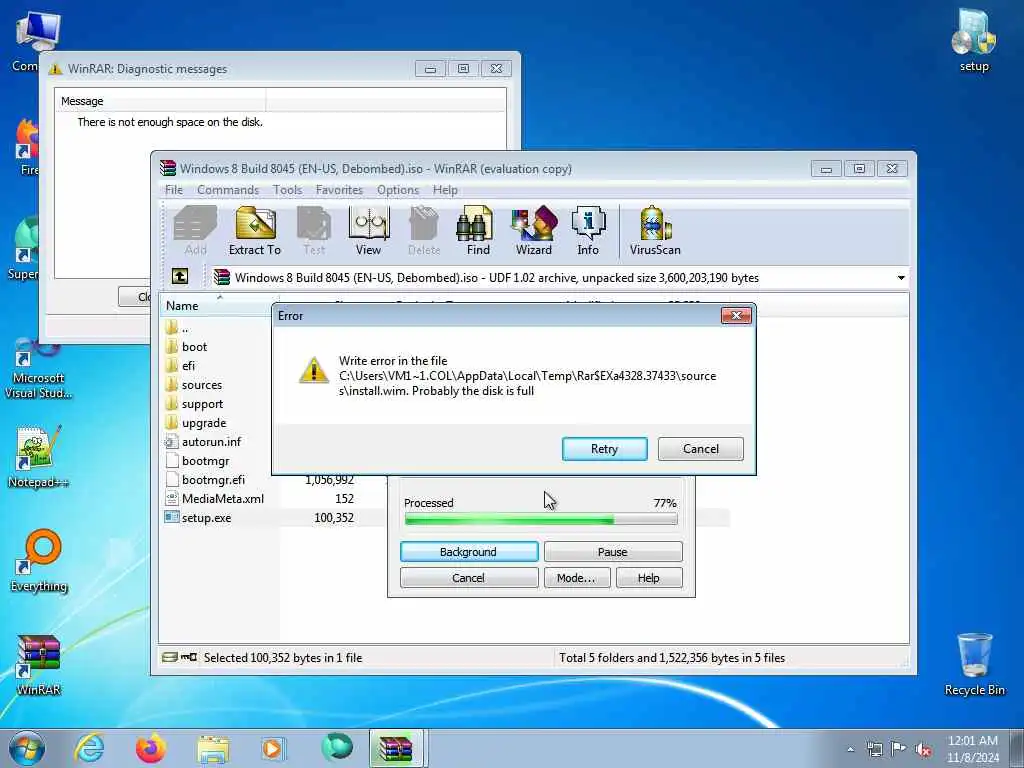Show hidden tray icons arrow

click(850, 750)
